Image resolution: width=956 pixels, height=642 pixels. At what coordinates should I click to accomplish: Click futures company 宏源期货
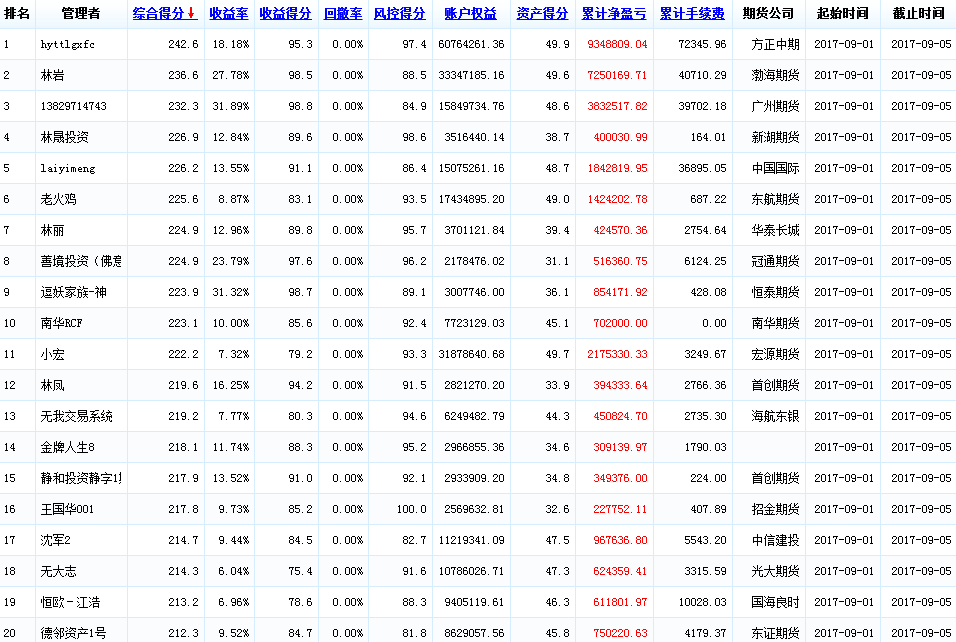tap(775, 354)
